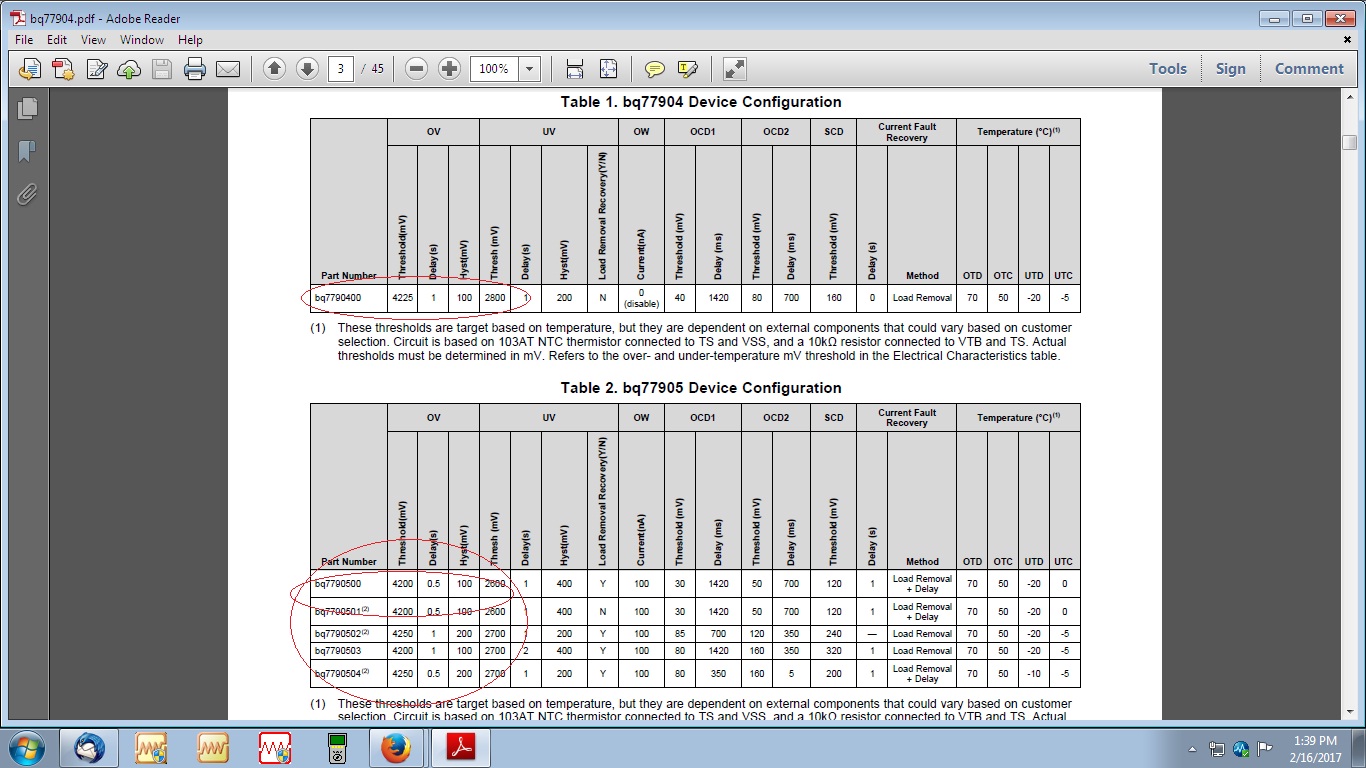This screenshot has width=1366, height=768.
Task: Click the vertical scrollbar thumb
Action: coord(1349,142)
